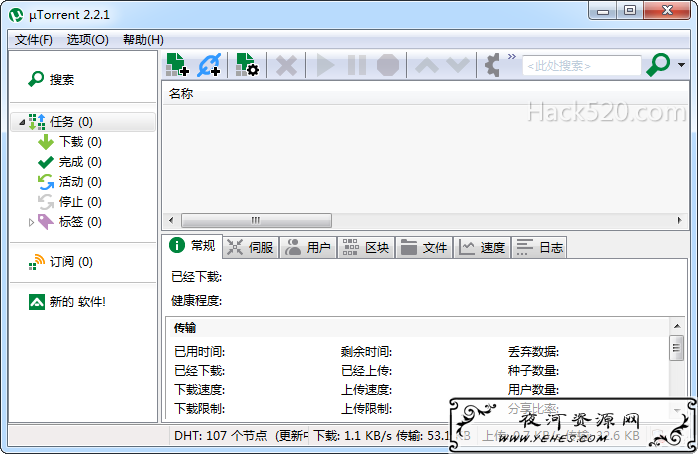This screenshot has width=698, height=454.
Task: Expand toolbar overflow chevron
Action: 512,57
